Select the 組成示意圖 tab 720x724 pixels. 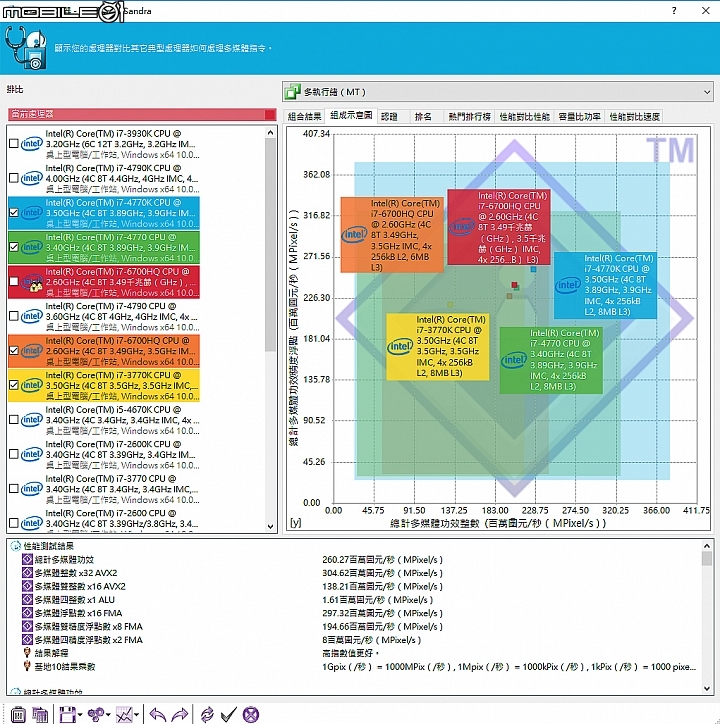(x=351, y=115)
